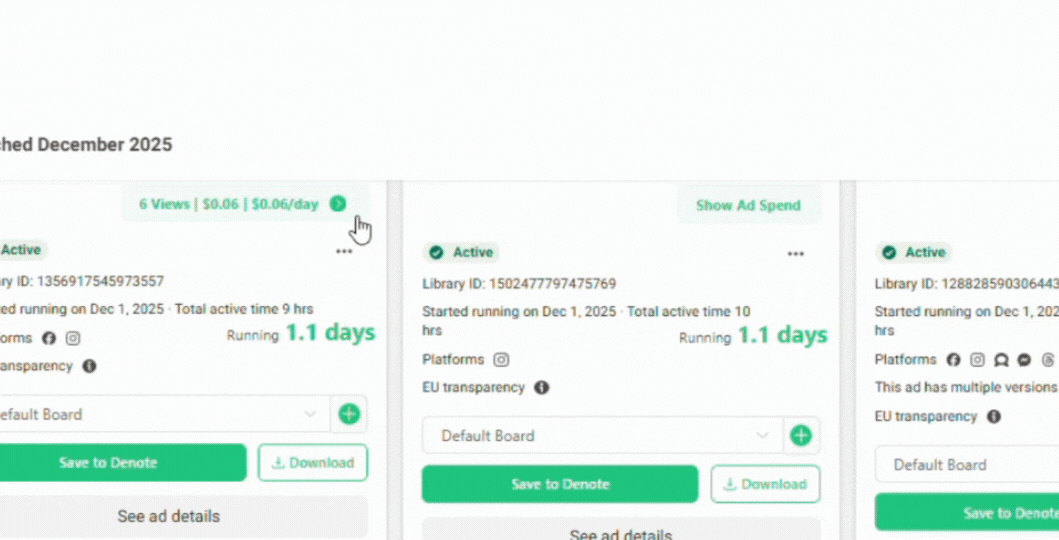Open three-dot menu for ad 1502477797475769
Viewport: 1059px width, 540px height.
(795, 254)
